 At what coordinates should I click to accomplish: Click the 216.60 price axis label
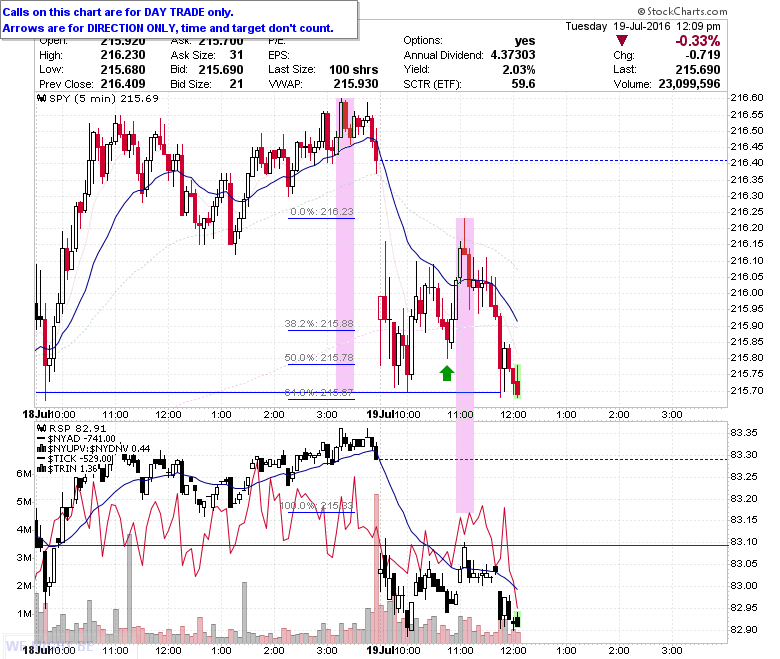pyautogui.click(x=747, y=97)
